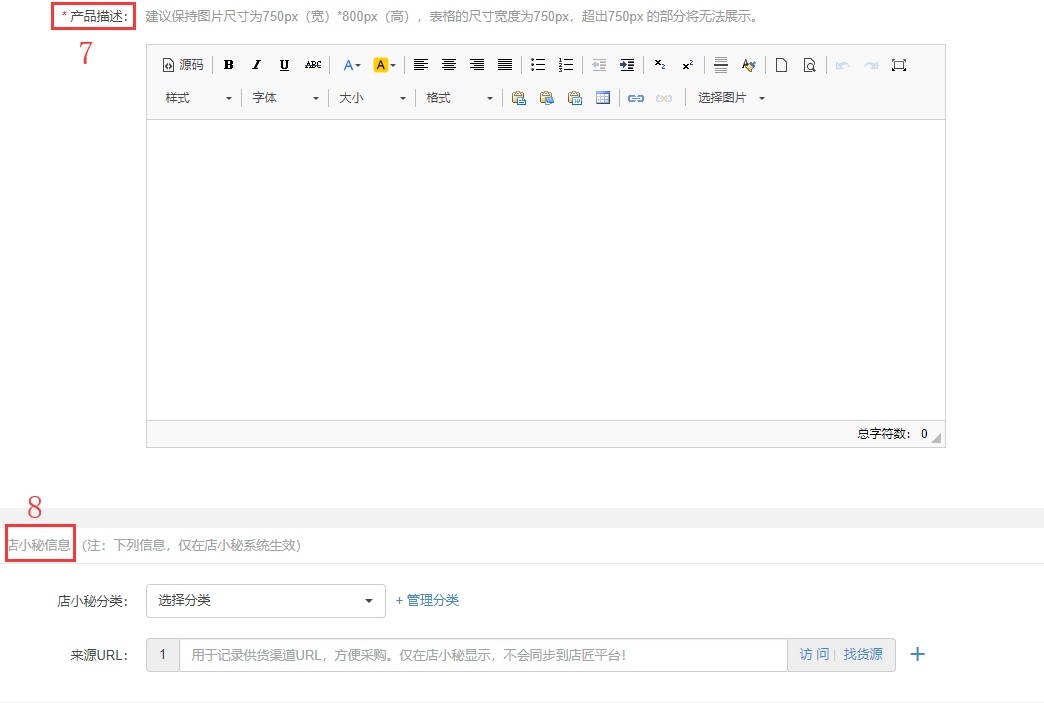Insert a table into the description
This screenshot has height=703, width=1044.
click(603, 98)
